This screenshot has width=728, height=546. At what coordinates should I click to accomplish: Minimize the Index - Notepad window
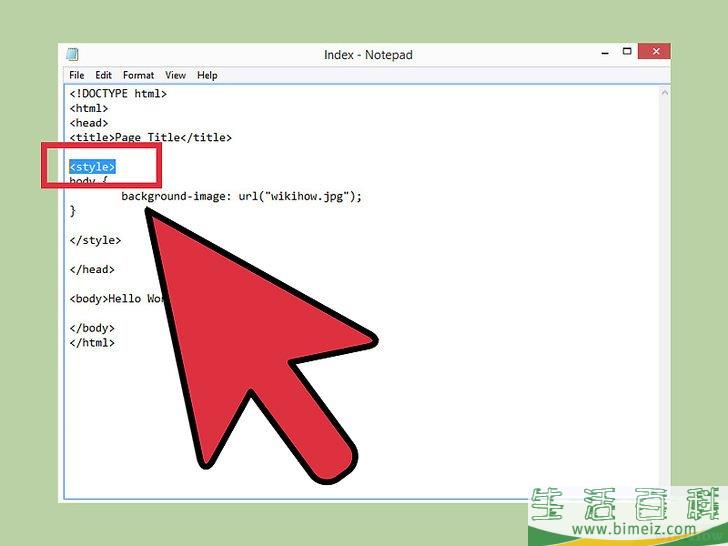click(604, 52)
